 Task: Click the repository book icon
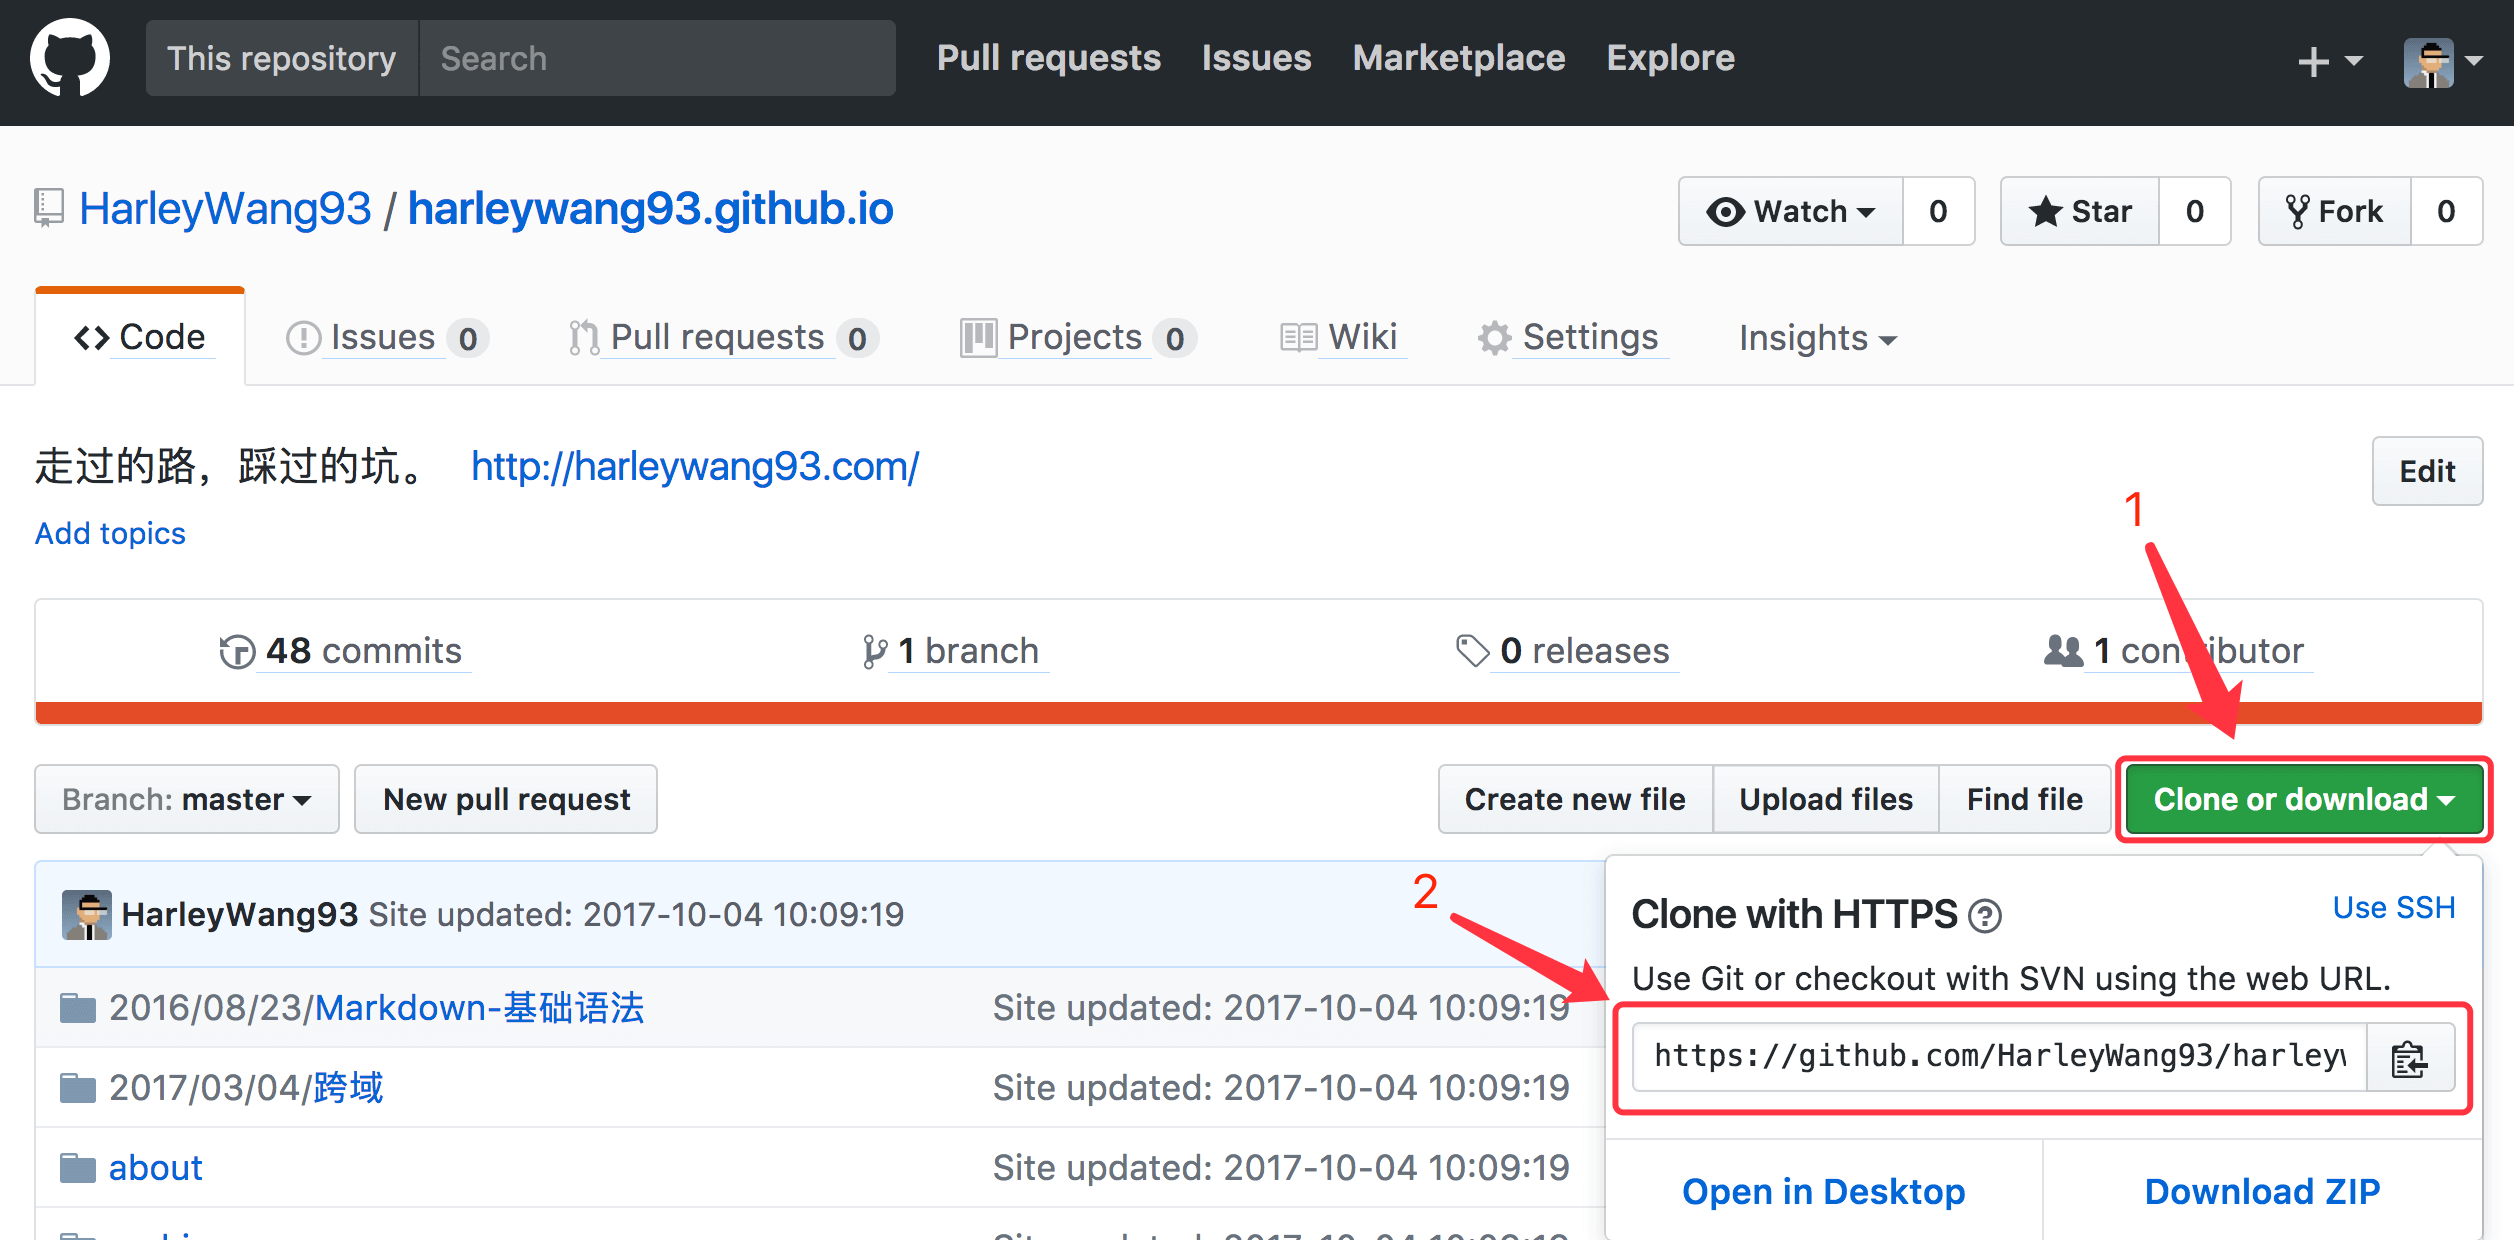49,208
